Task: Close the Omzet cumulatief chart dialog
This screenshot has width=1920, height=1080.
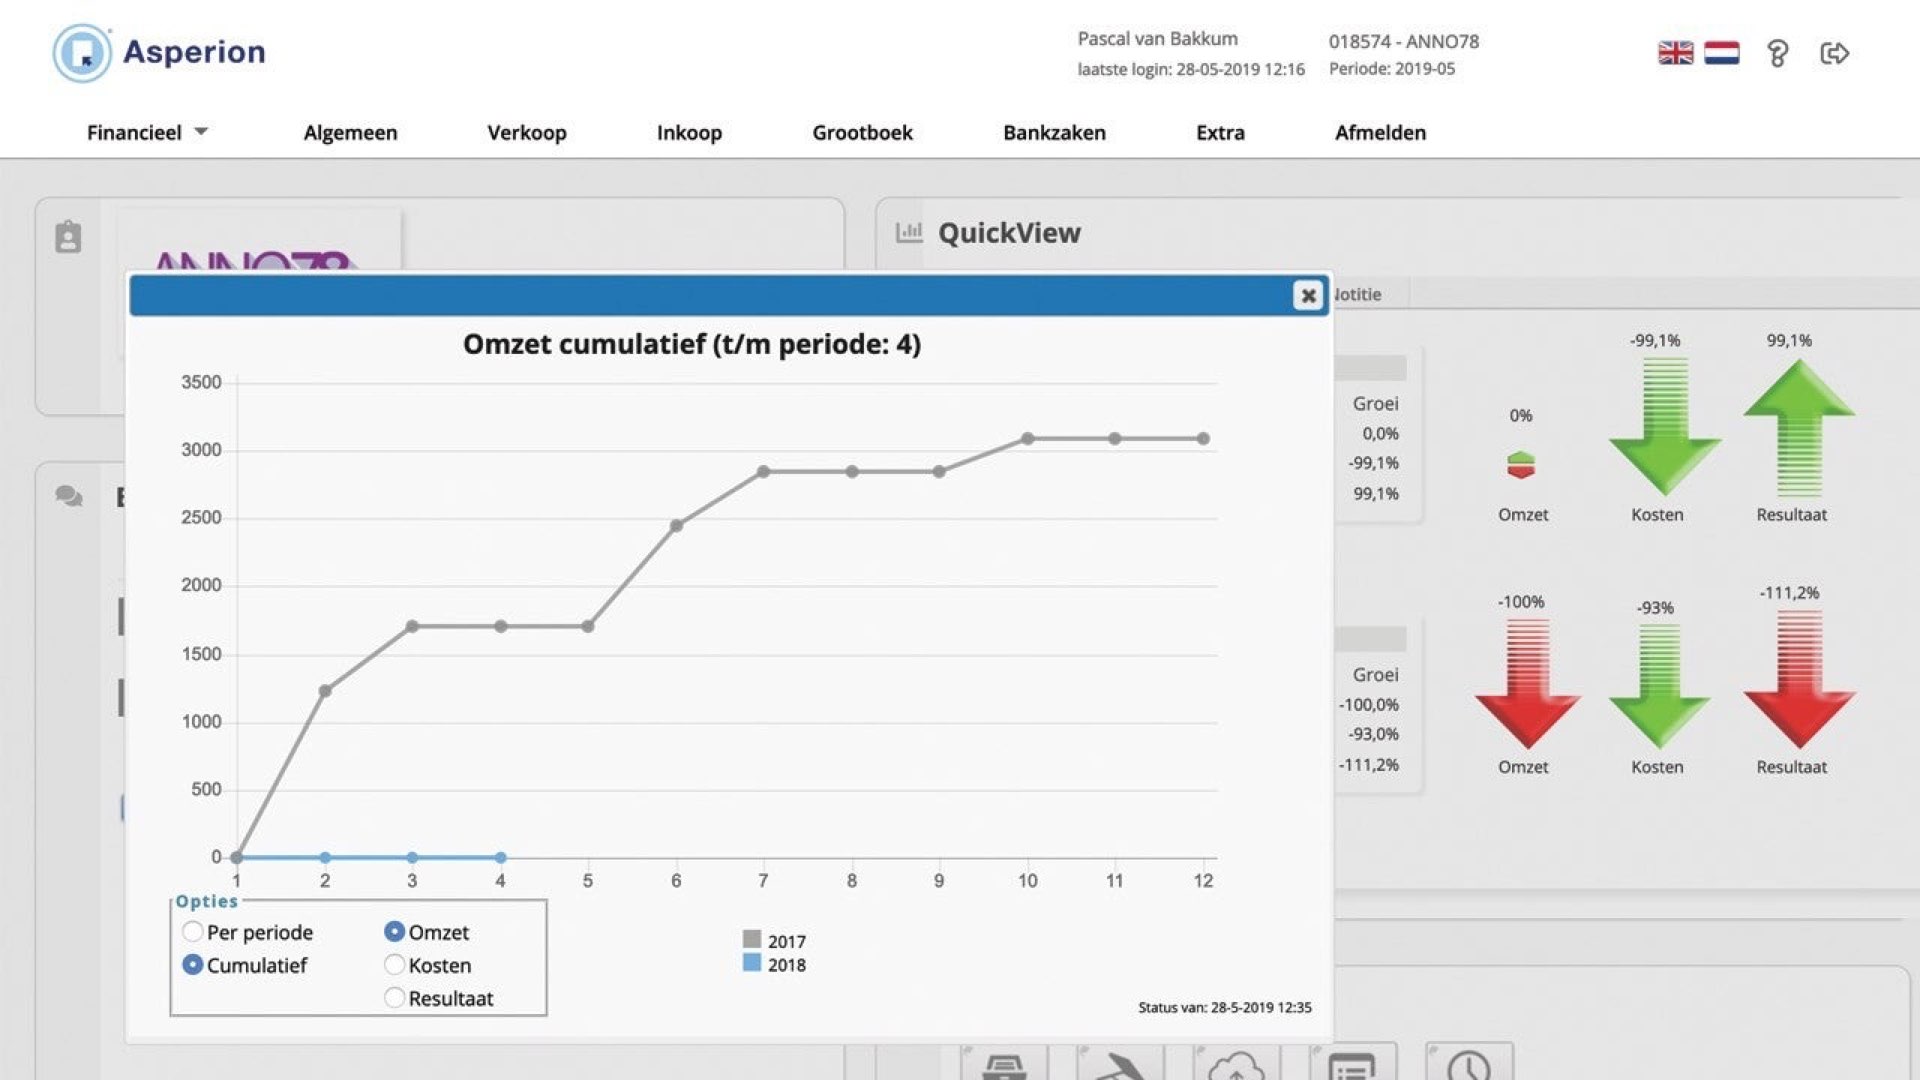Action: [x=1307, y=296]
